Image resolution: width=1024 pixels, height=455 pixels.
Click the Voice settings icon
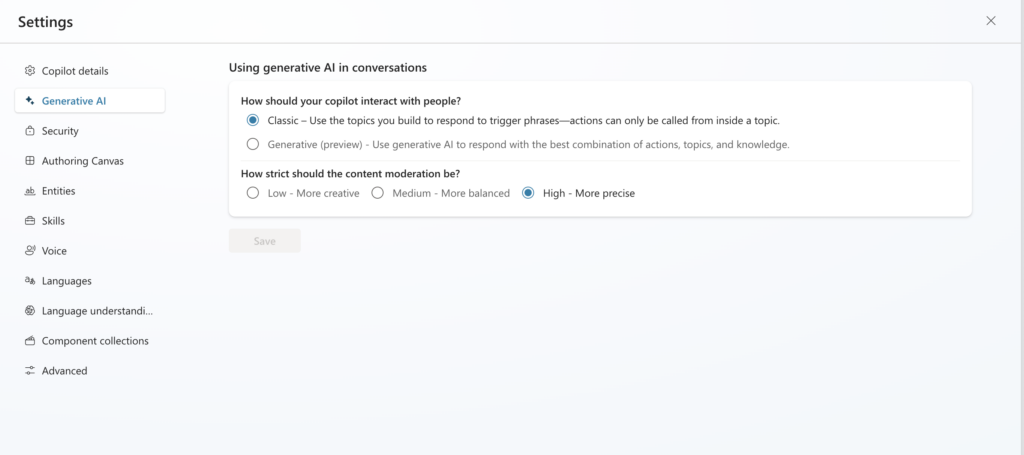click(x=30, y=251)
